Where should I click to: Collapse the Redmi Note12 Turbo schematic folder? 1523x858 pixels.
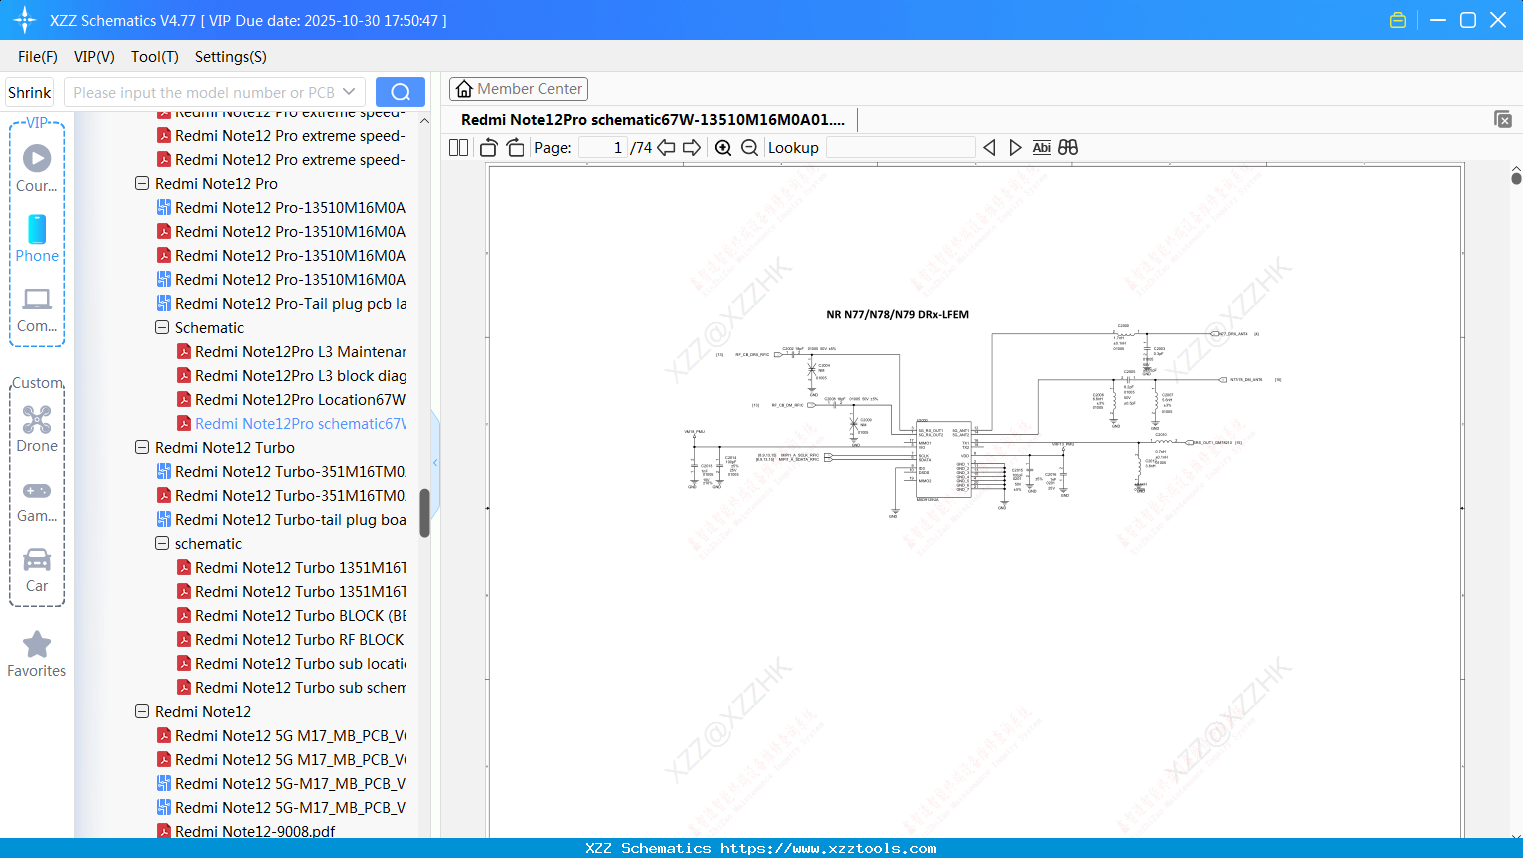pyautogui.click(x=161, y=543)
